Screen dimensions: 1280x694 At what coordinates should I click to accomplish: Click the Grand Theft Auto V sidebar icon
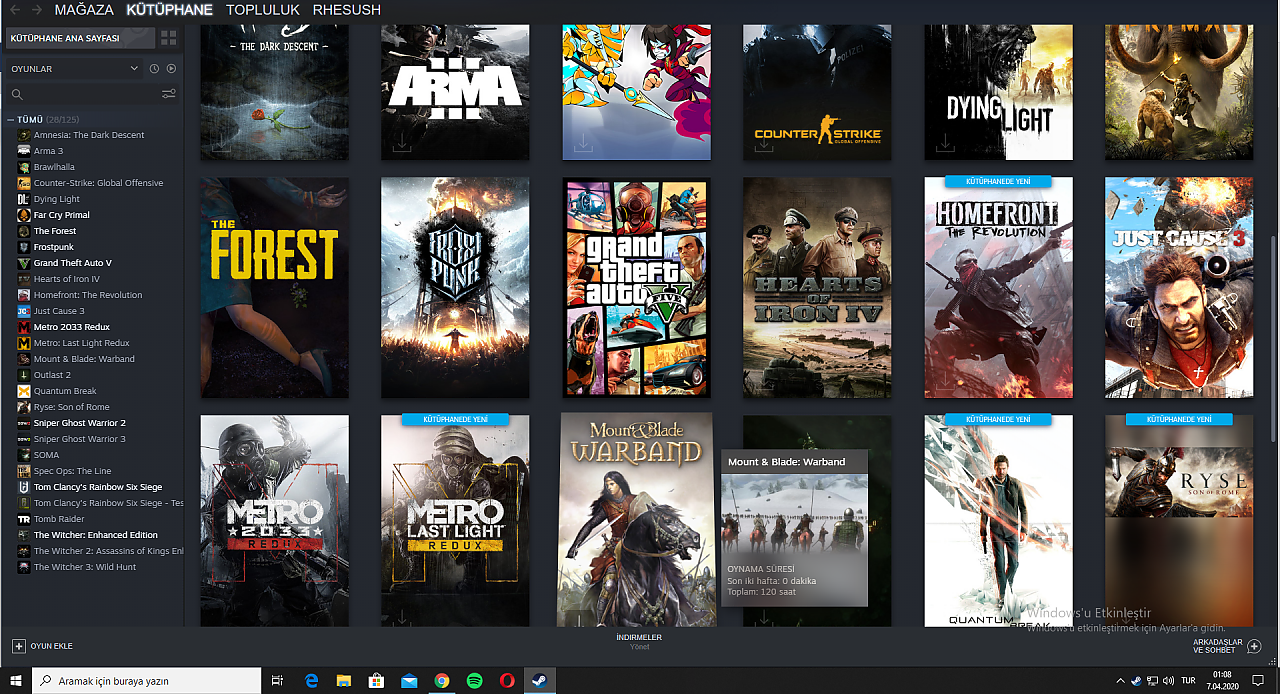tap(24, 263)
